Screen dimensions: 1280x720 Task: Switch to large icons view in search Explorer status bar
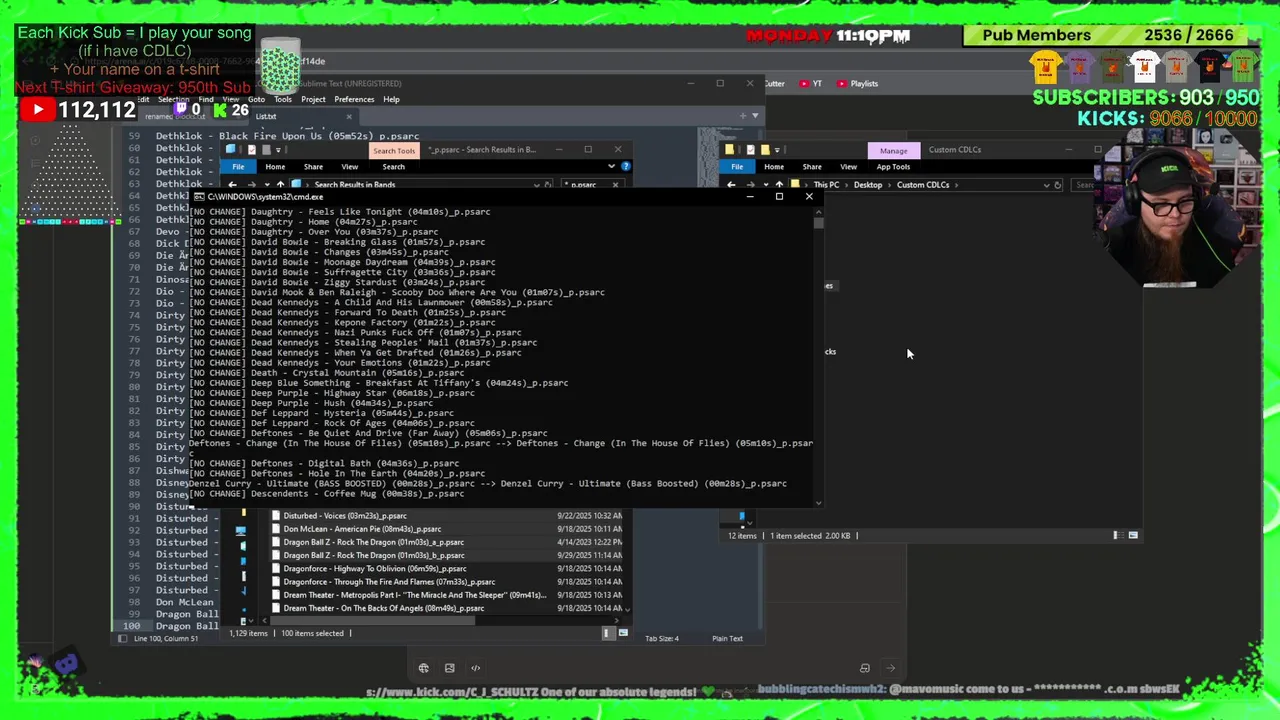coord(623,633)
